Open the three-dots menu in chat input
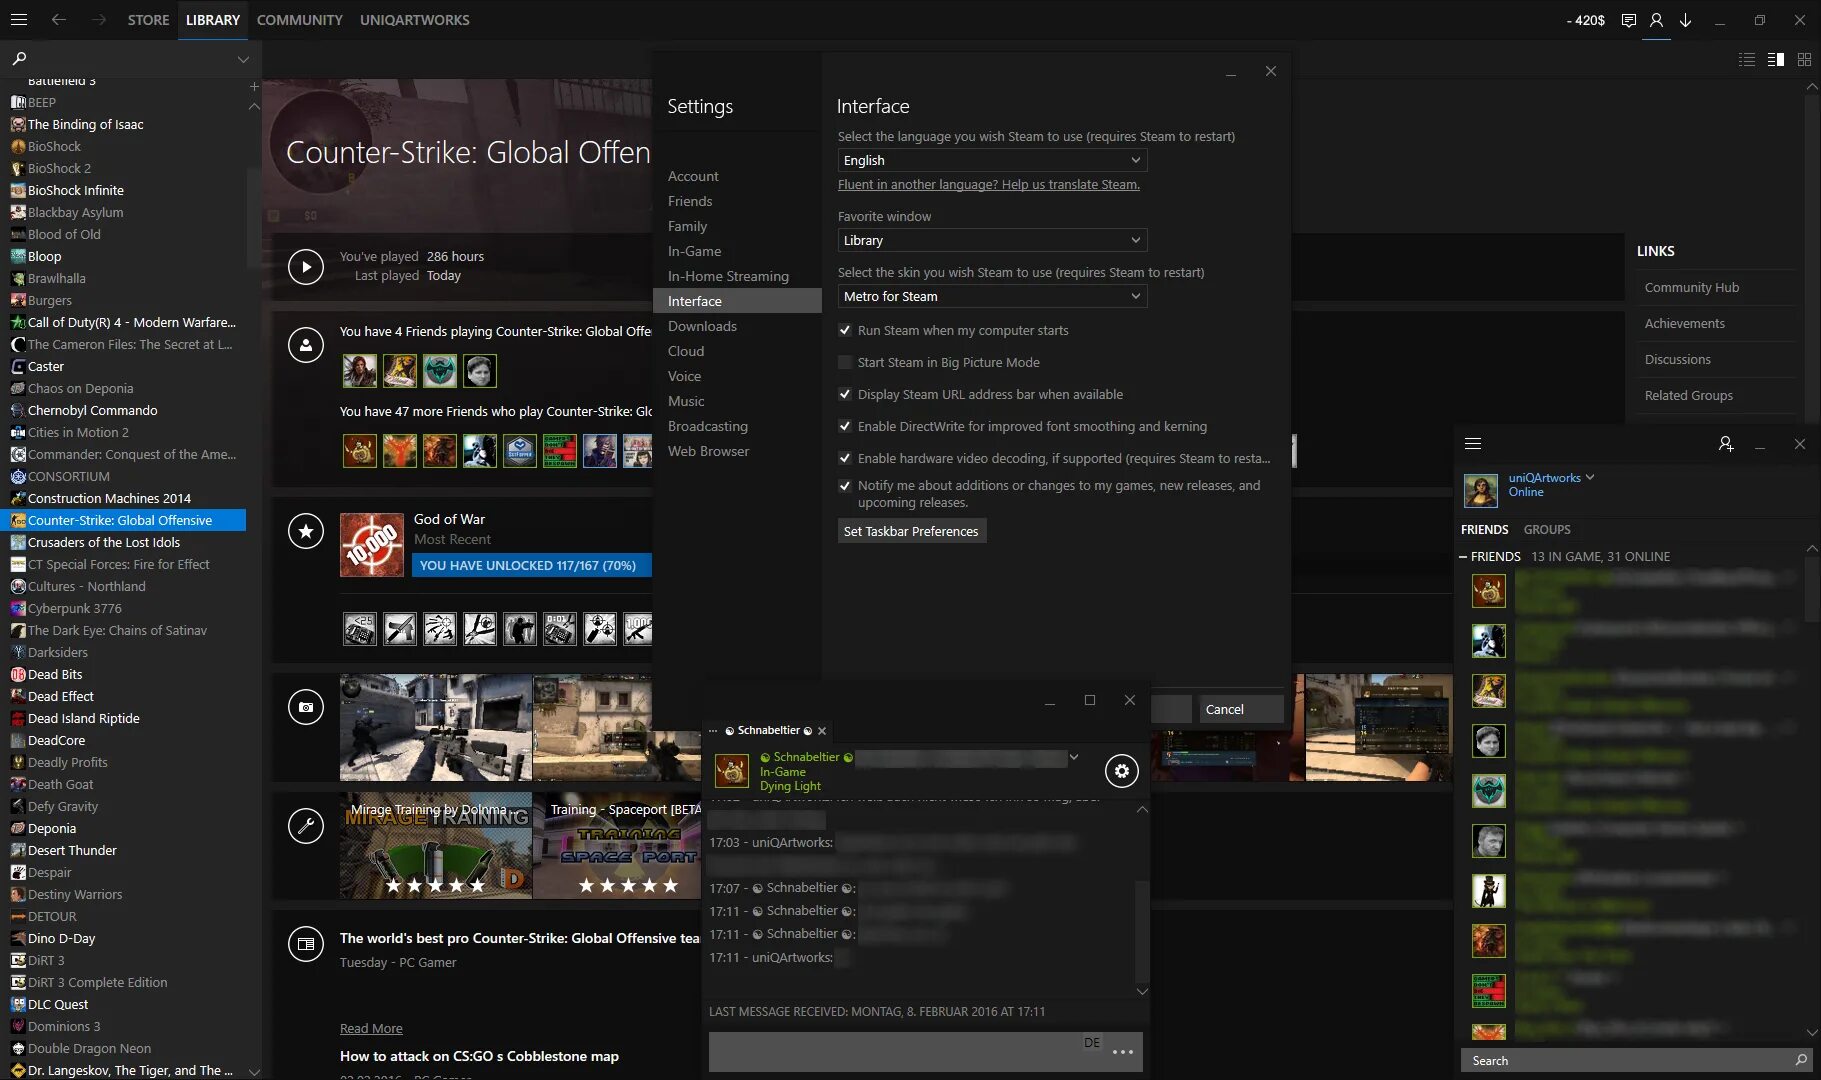Viewport: 1821px width, 1080px height. point(1123,1052)
